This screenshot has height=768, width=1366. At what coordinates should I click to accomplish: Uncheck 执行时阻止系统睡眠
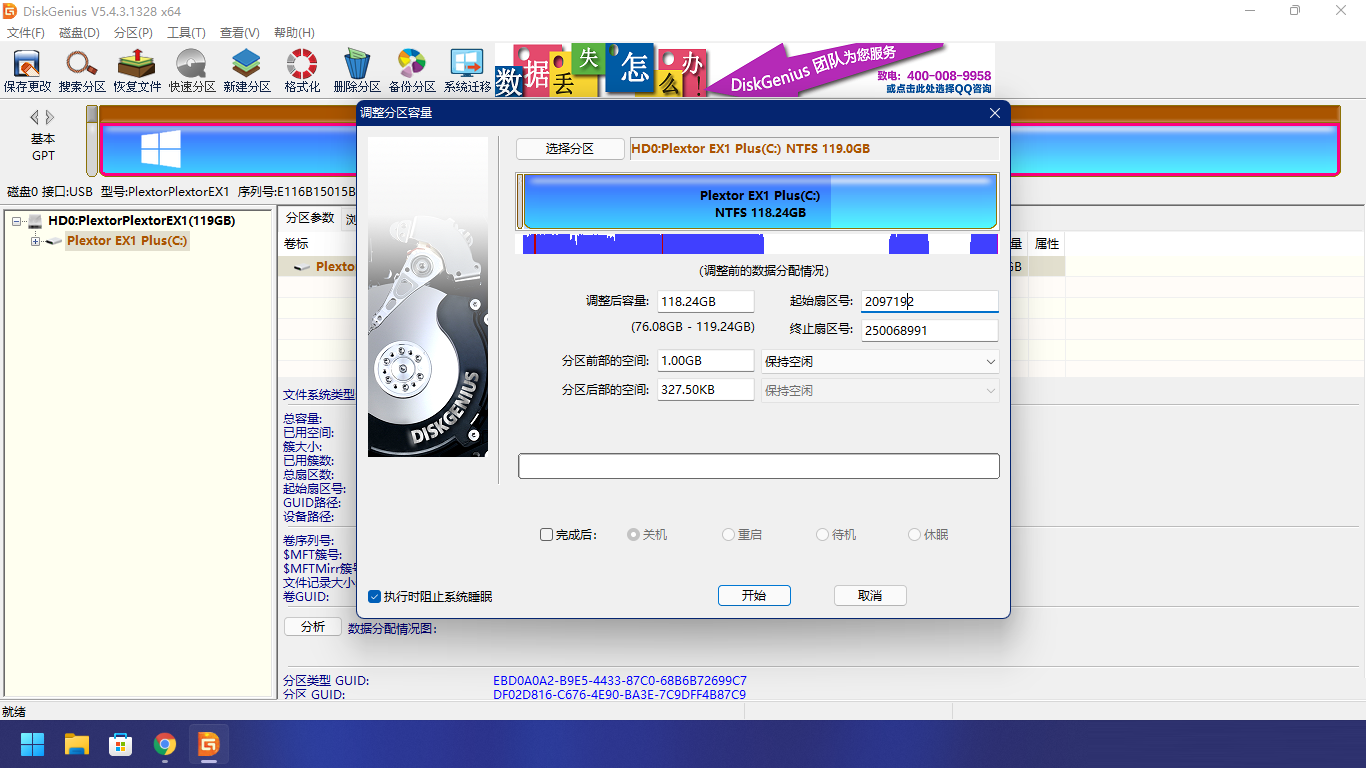375,596
